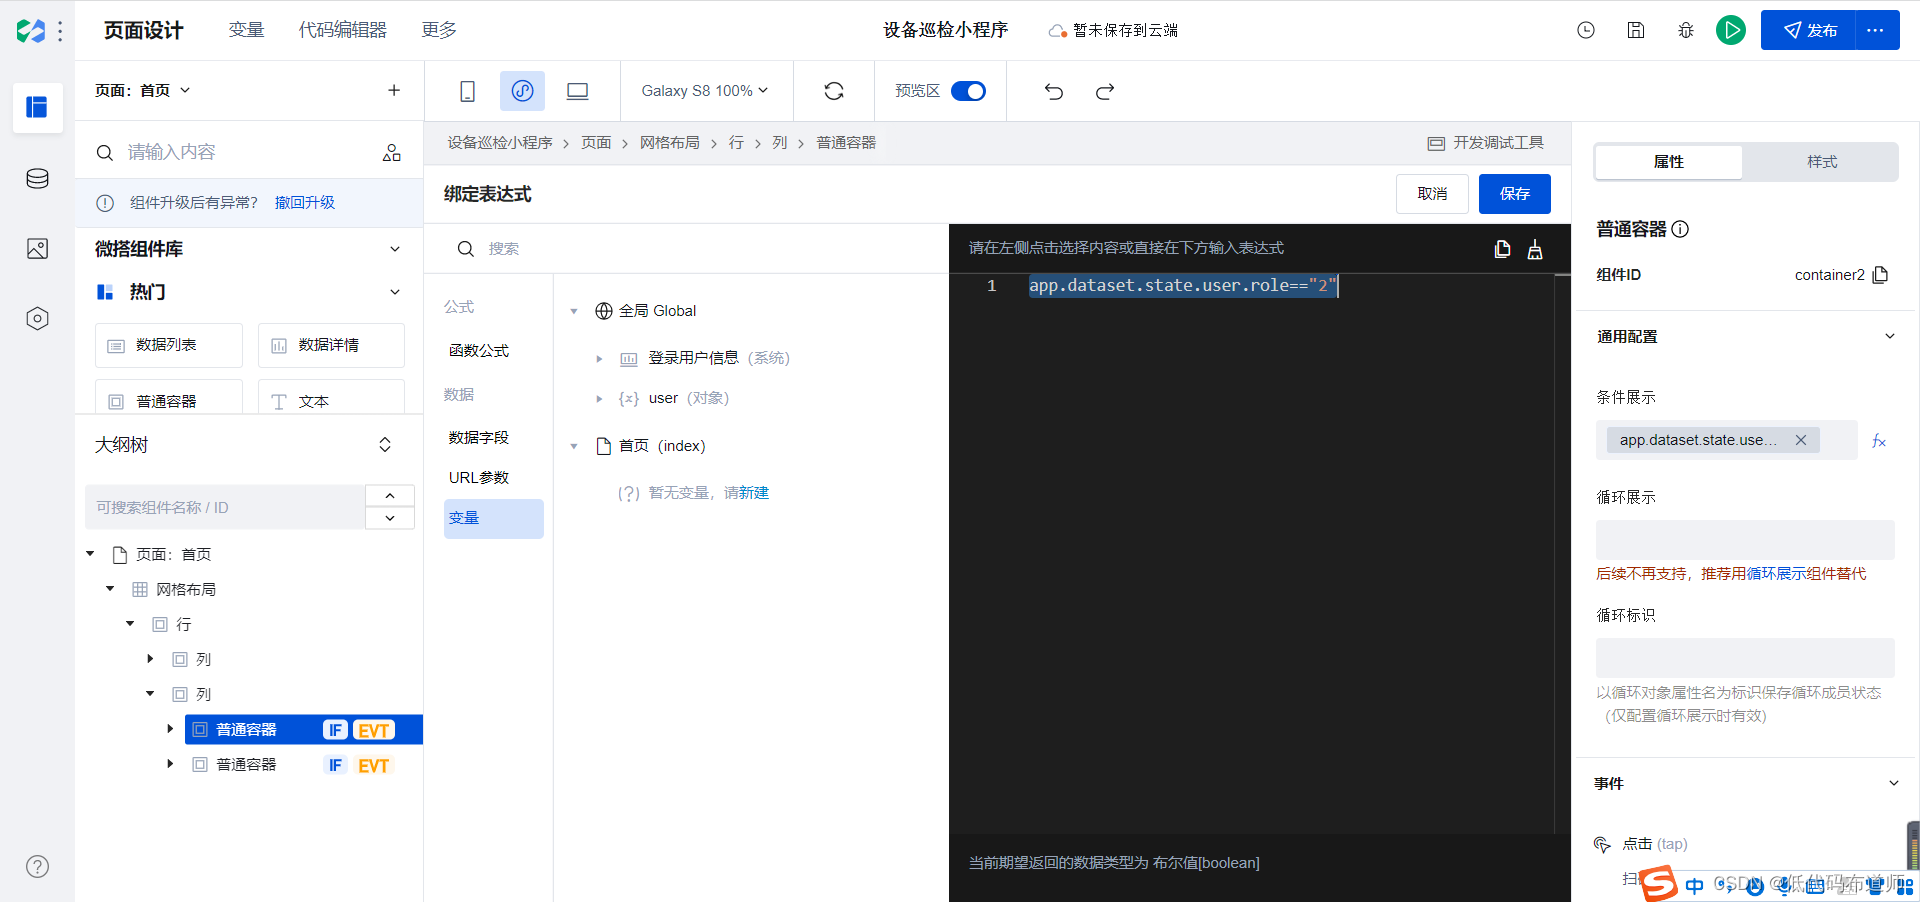1920x902 pixels.
Task: Open the app logo menu dots
Action: pyautogui.click(x=60, y=31)
